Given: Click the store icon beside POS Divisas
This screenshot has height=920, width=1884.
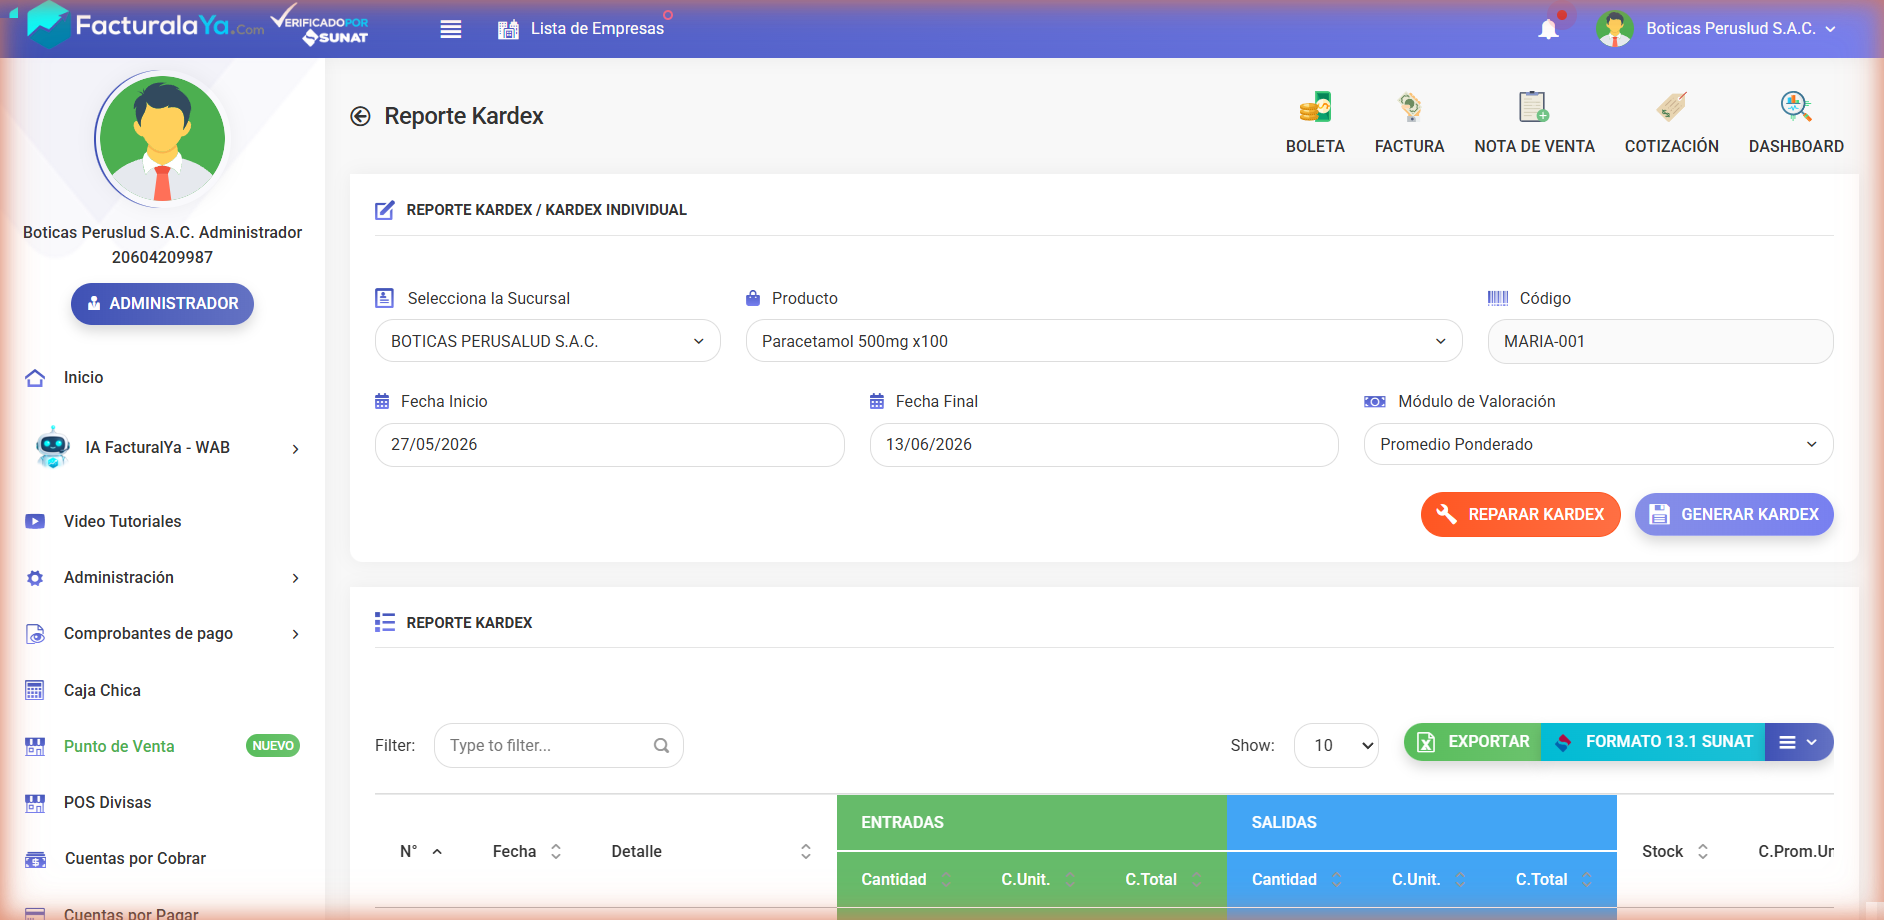Looking at the screenshot, I should point(35,803).
